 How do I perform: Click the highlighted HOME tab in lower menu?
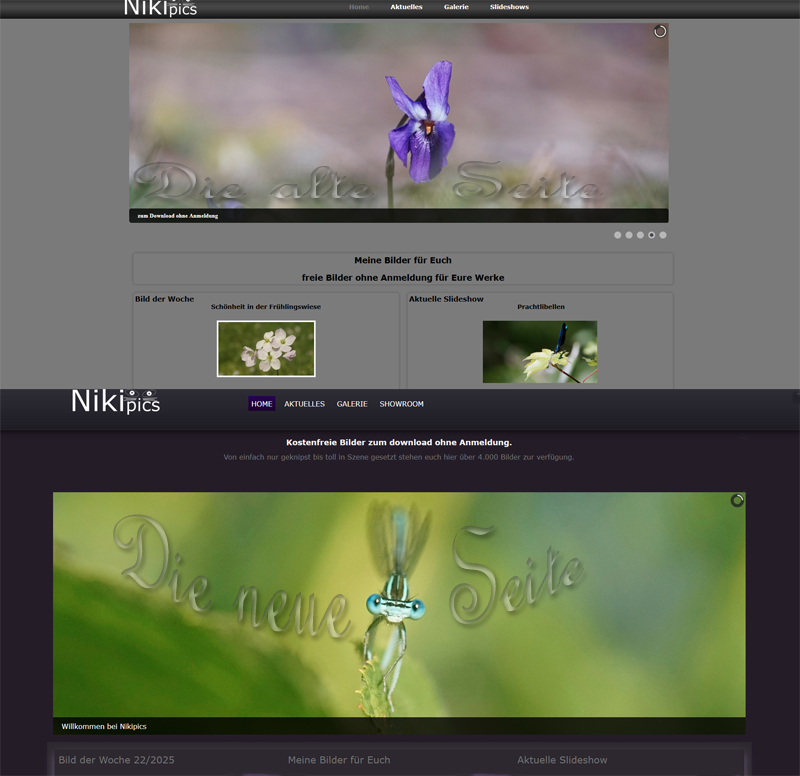point(262,404)
